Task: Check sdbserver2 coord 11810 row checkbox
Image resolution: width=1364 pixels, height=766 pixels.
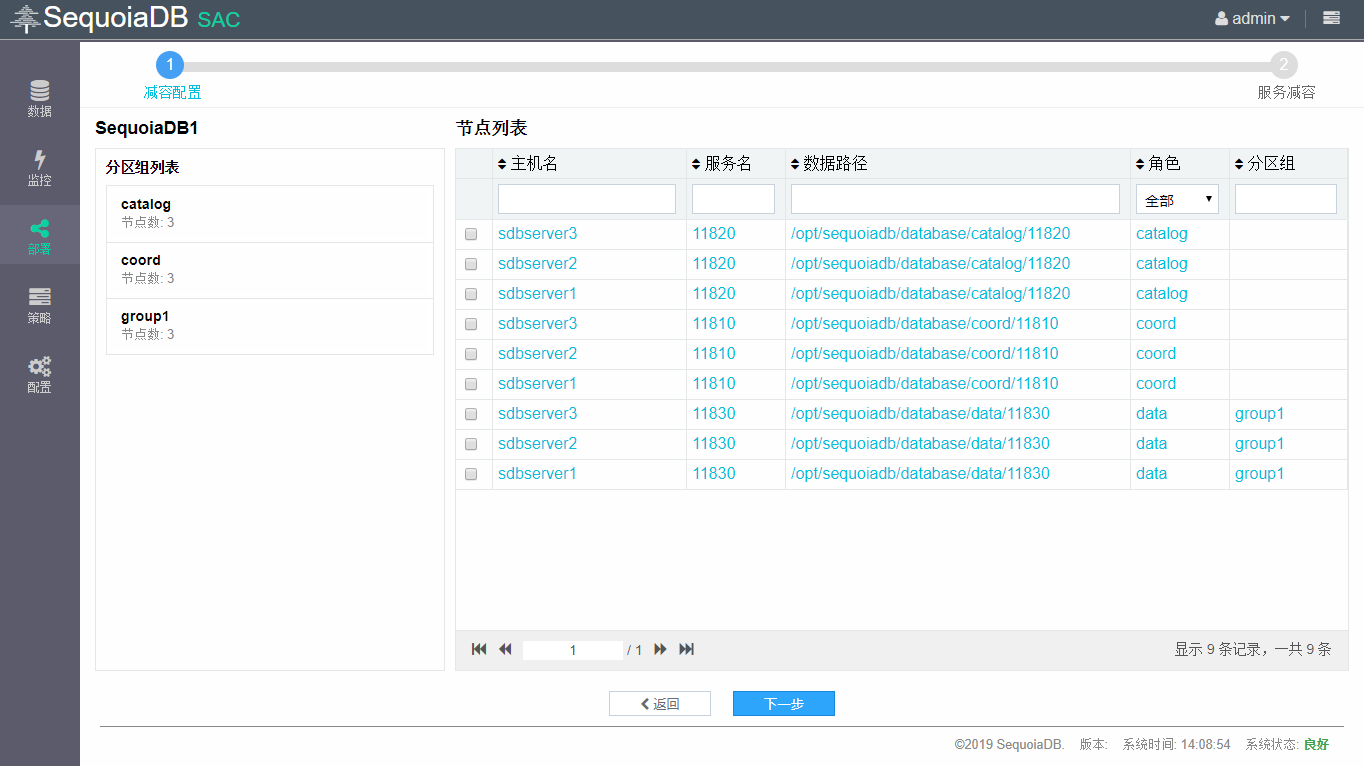Action: pyautogui.click(x=471, y=354)
